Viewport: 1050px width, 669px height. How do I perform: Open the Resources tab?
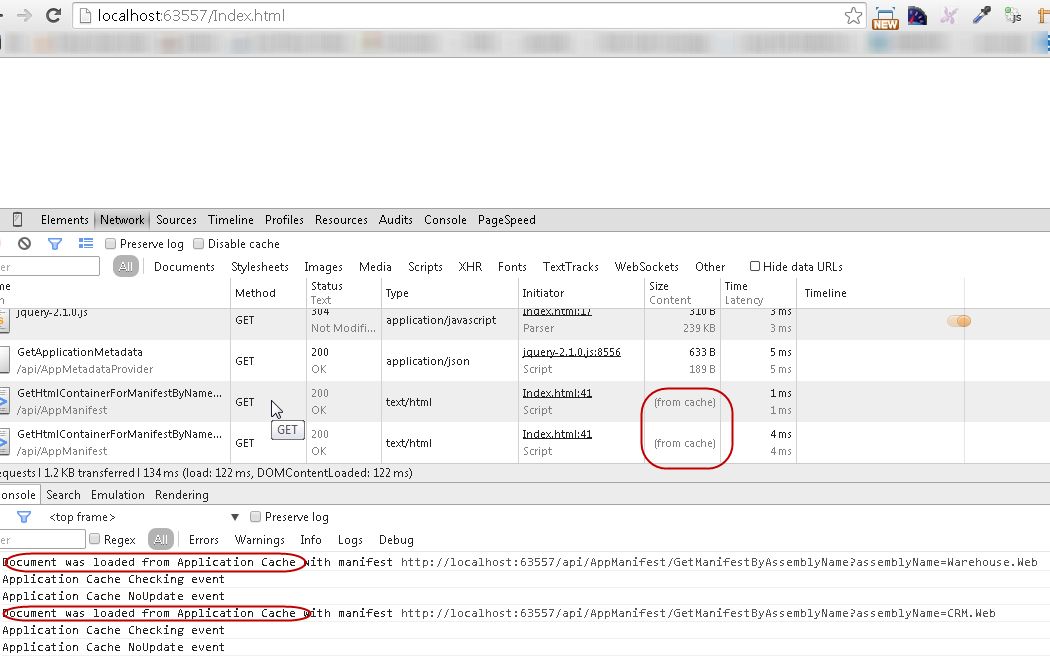tap(341, 220)
